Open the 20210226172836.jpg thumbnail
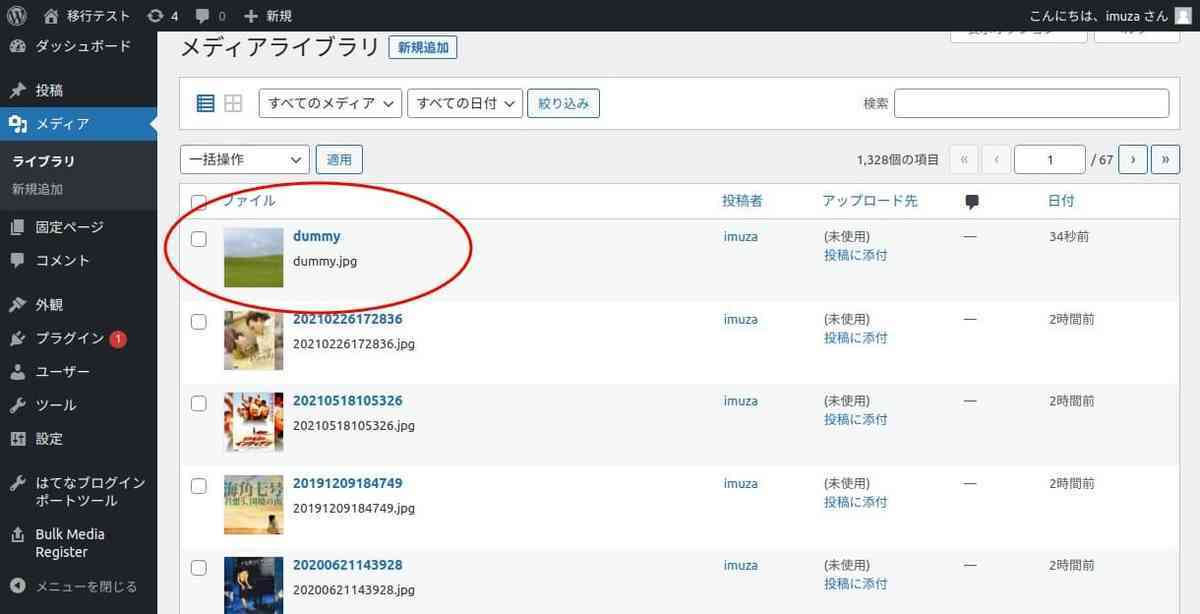 253,340
